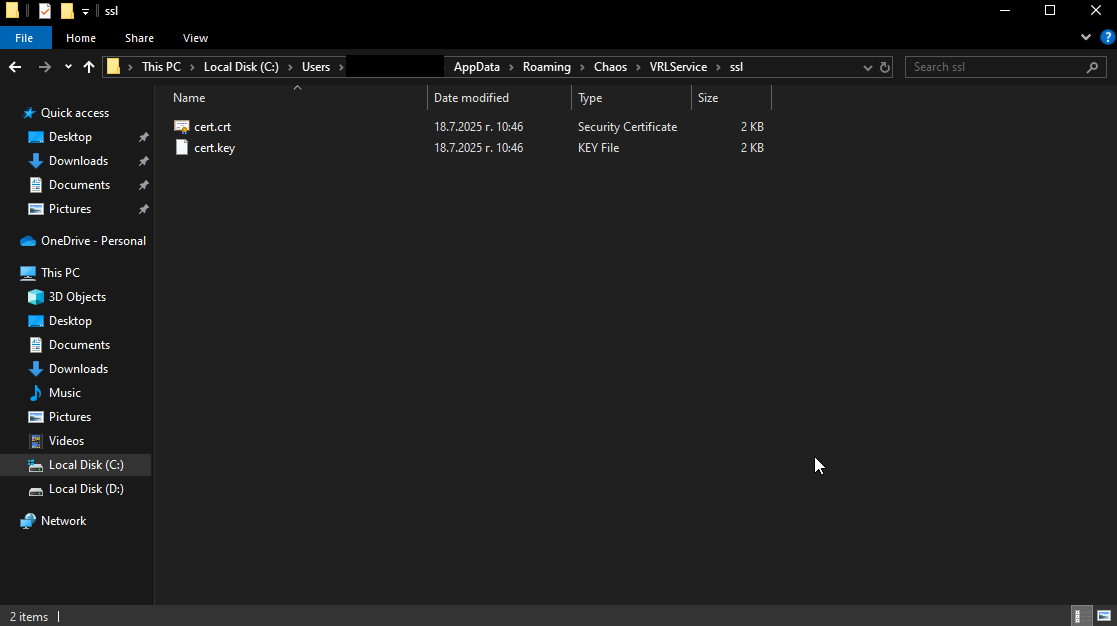Click the search magnifier in the search box

click(1092, 67)
